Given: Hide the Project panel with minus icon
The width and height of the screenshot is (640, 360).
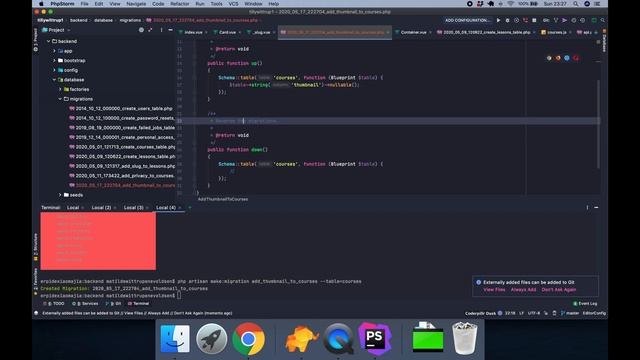Looking at the screenshot, I should pos(170,30).
